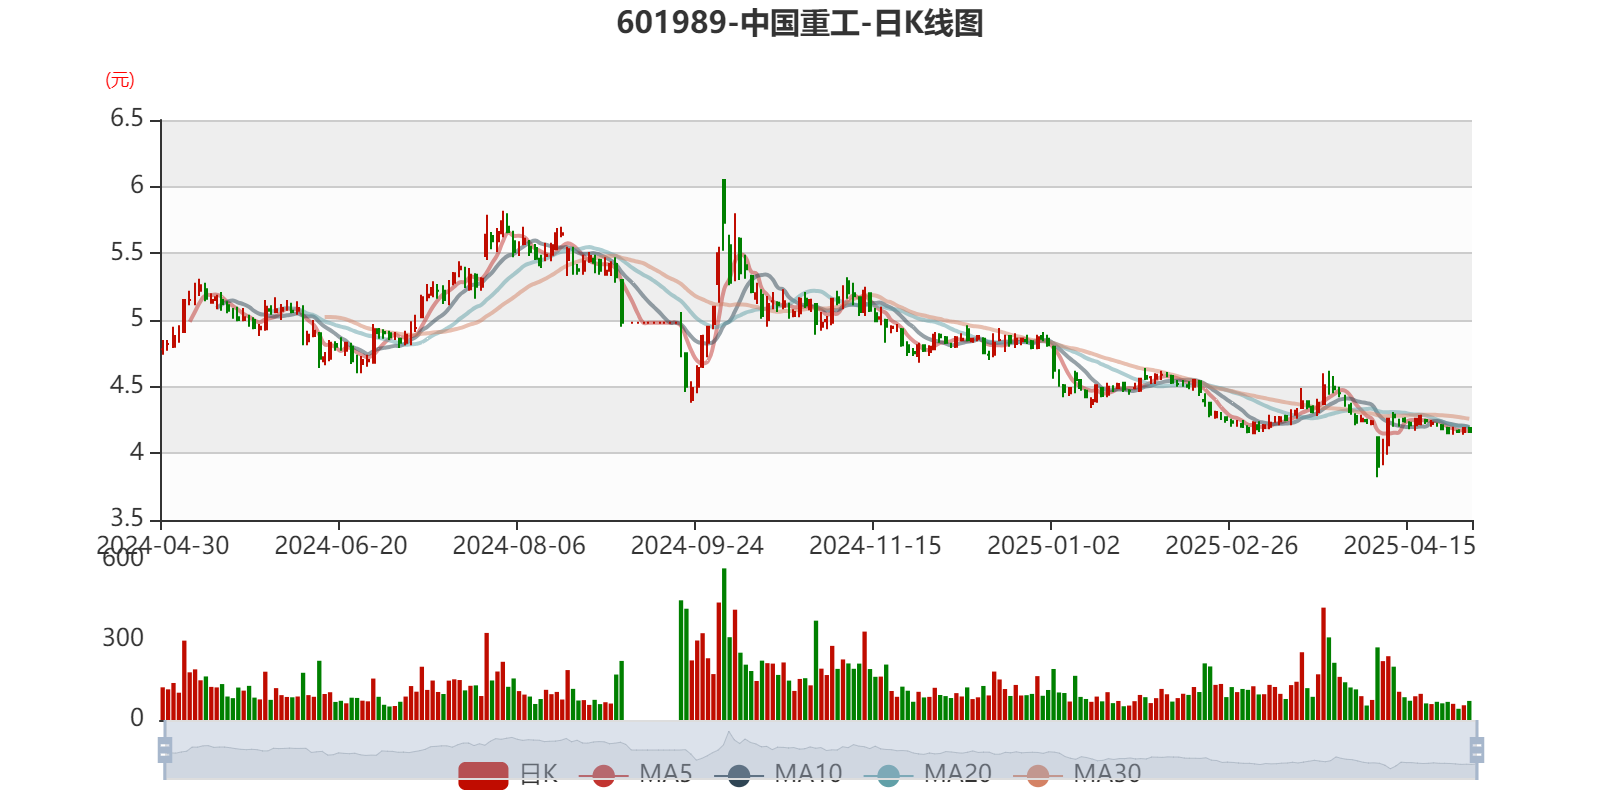The height and width of the screenshot is (800, 1600).
Task: Click the tallest green volume bar near 2024-09-24
Action: point(724,644)
